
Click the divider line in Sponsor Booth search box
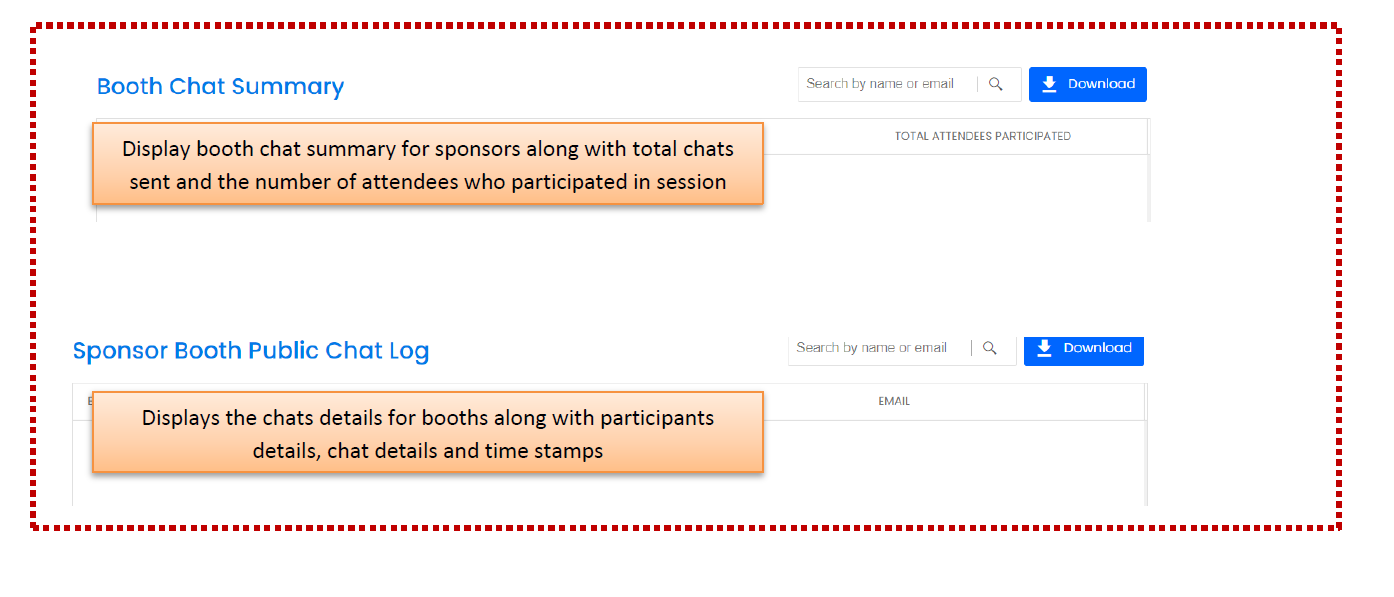click(972, 348)
